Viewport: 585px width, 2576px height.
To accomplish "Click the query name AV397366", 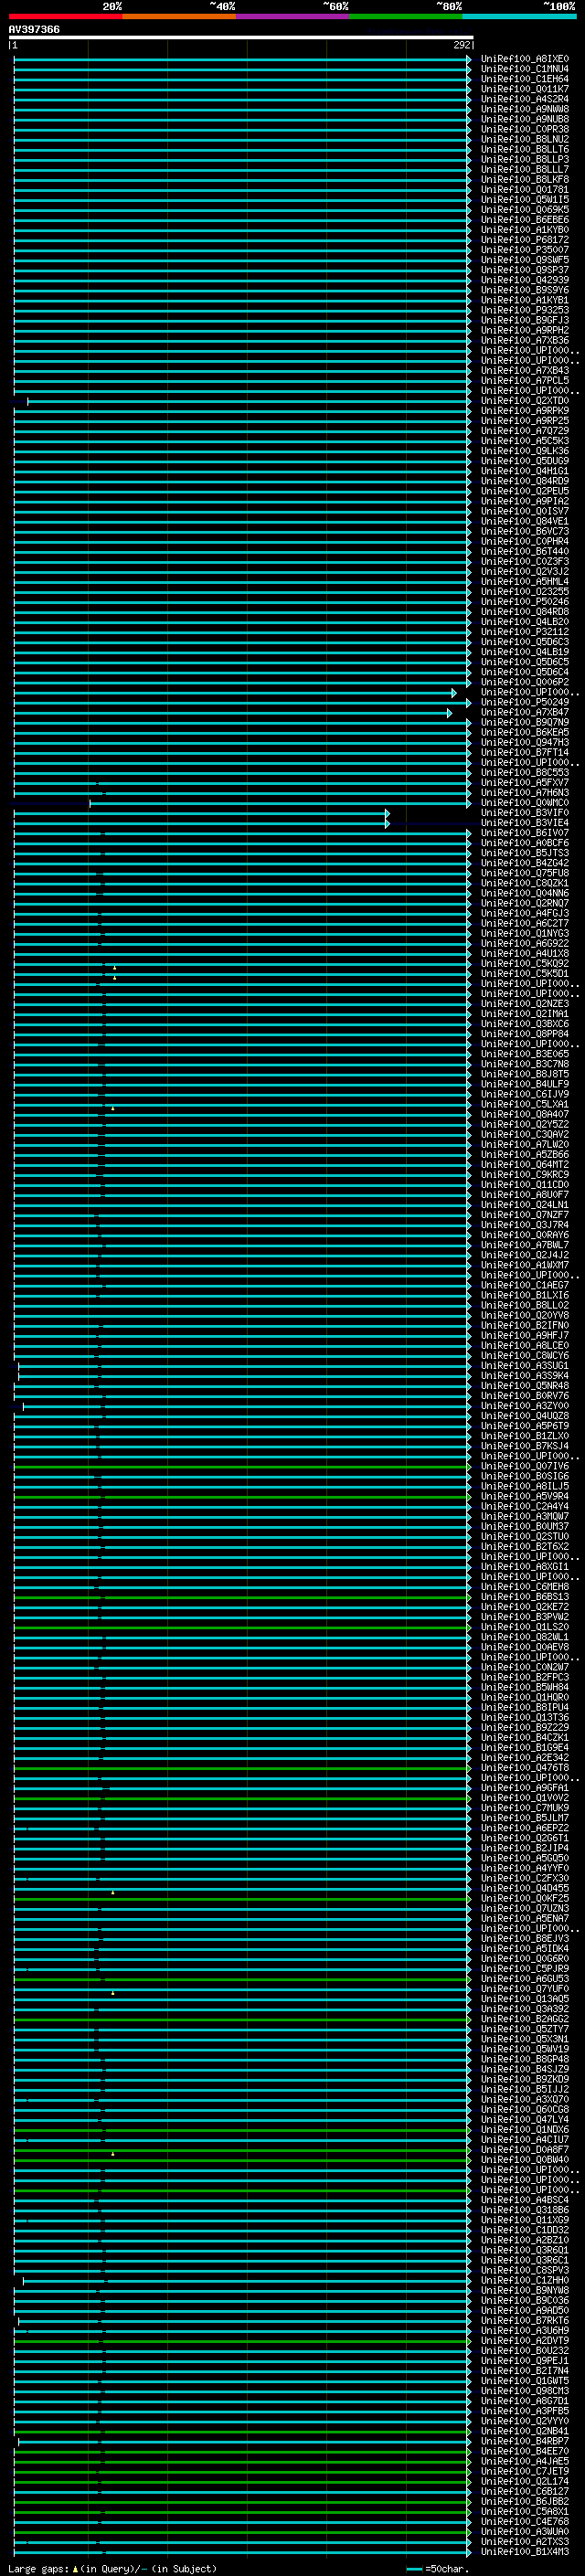I will click(x=34, y=29).
